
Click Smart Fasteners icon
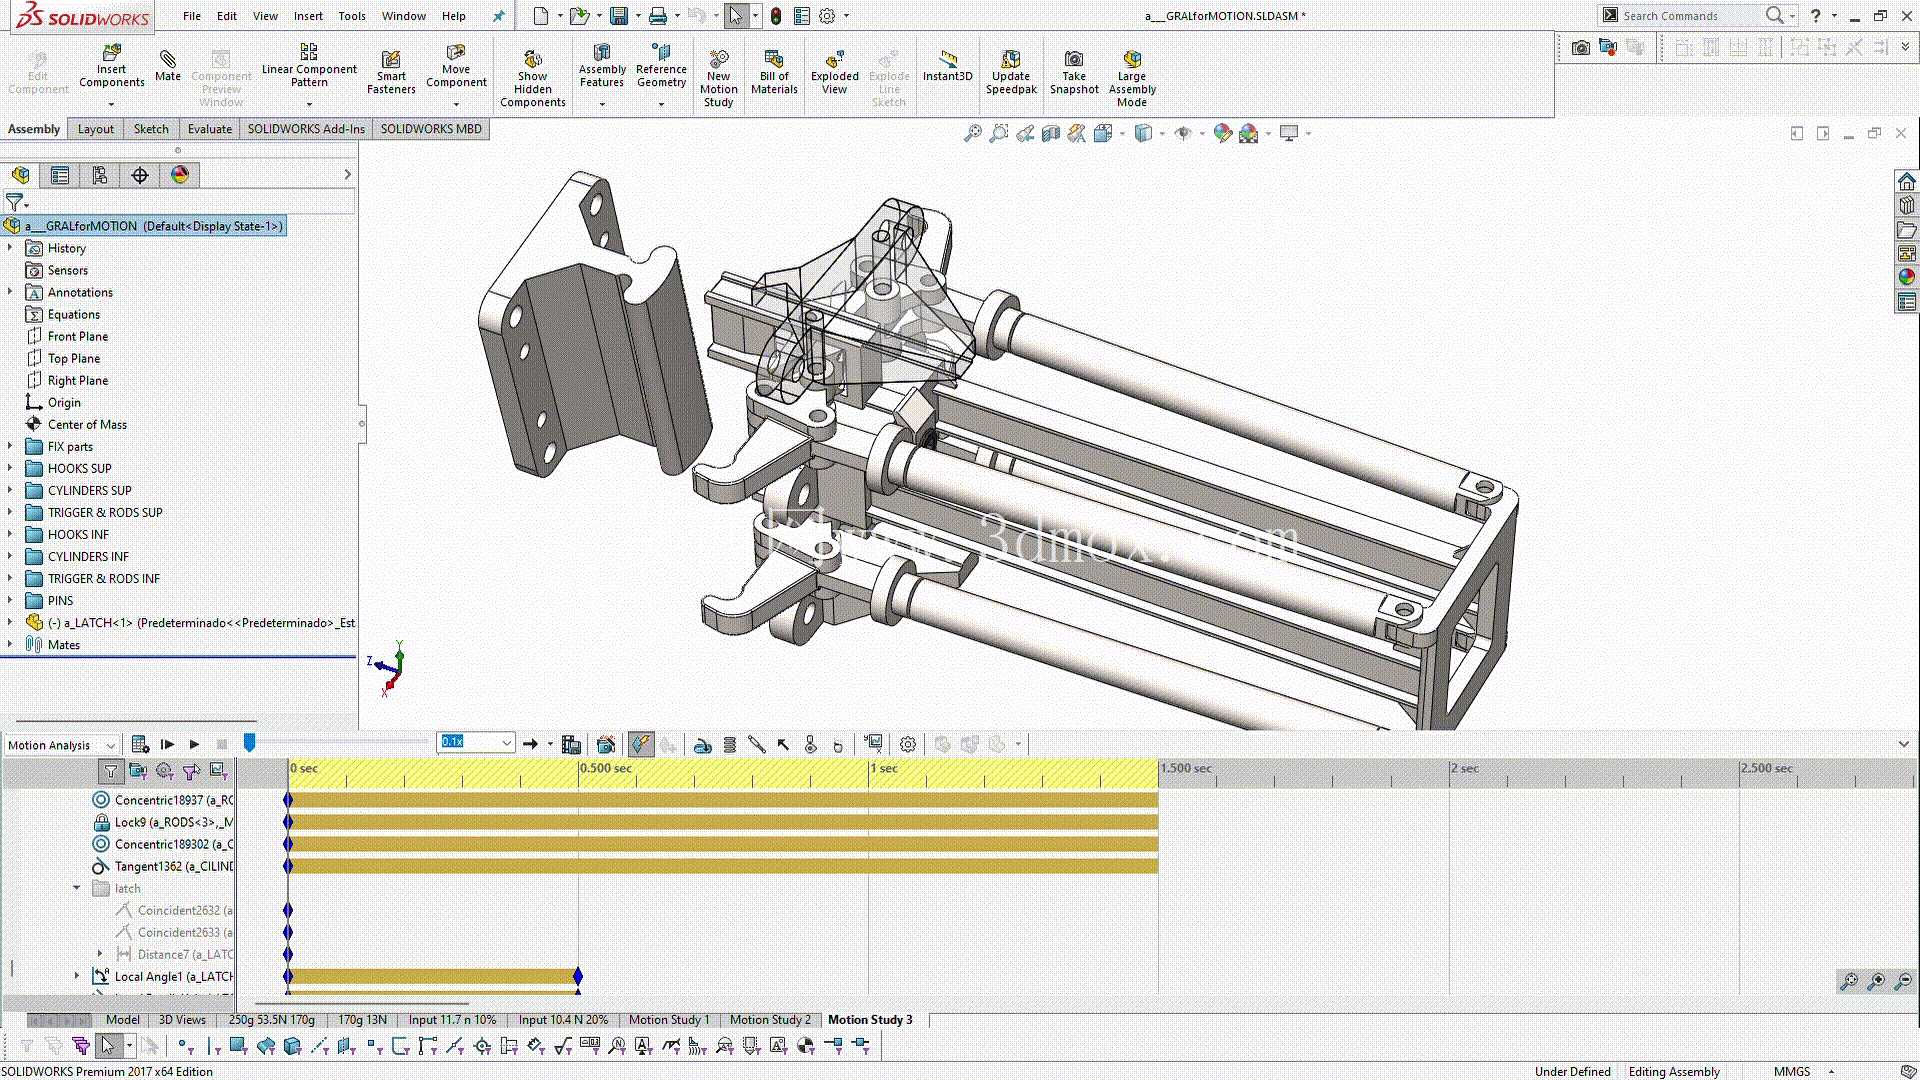tap(391, 72)
